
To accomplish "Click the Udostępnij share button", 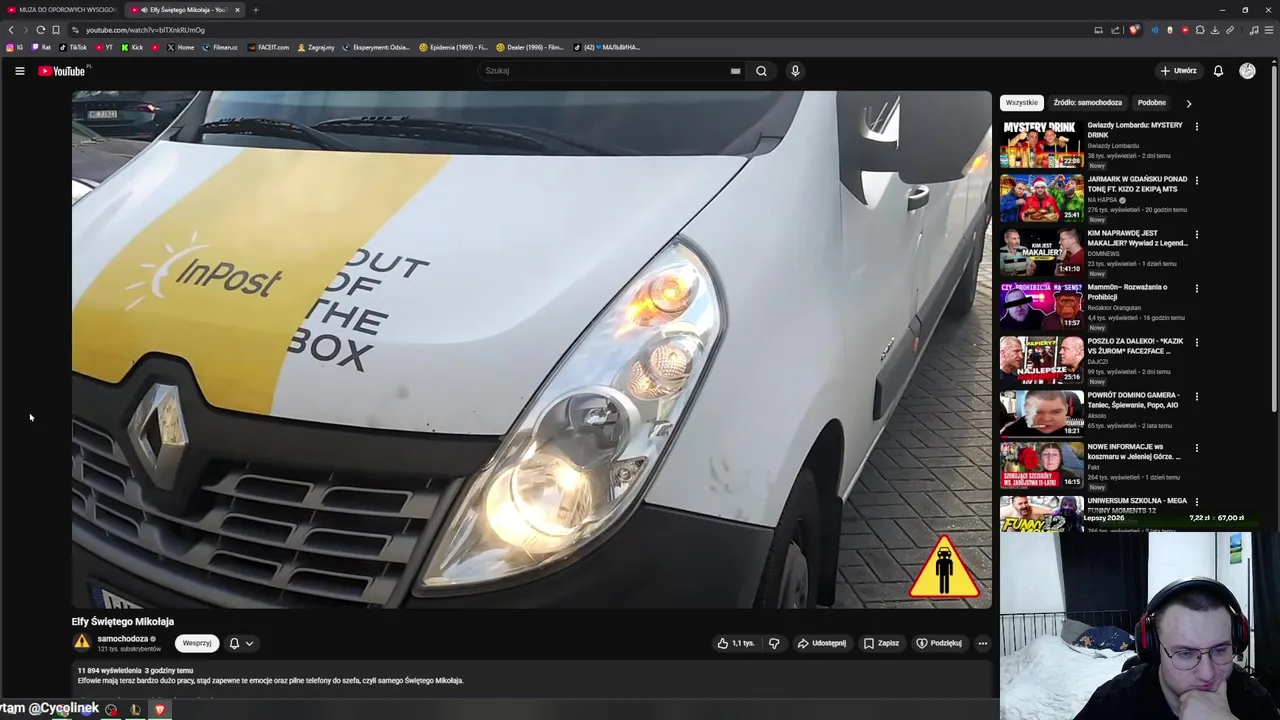I will coord(822,643).
